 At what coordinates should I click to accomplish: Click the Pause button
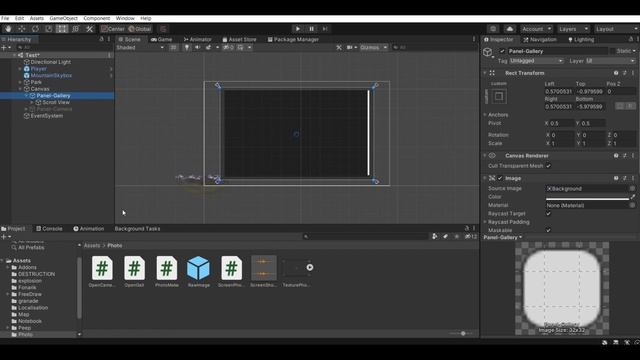click(311, 29)
